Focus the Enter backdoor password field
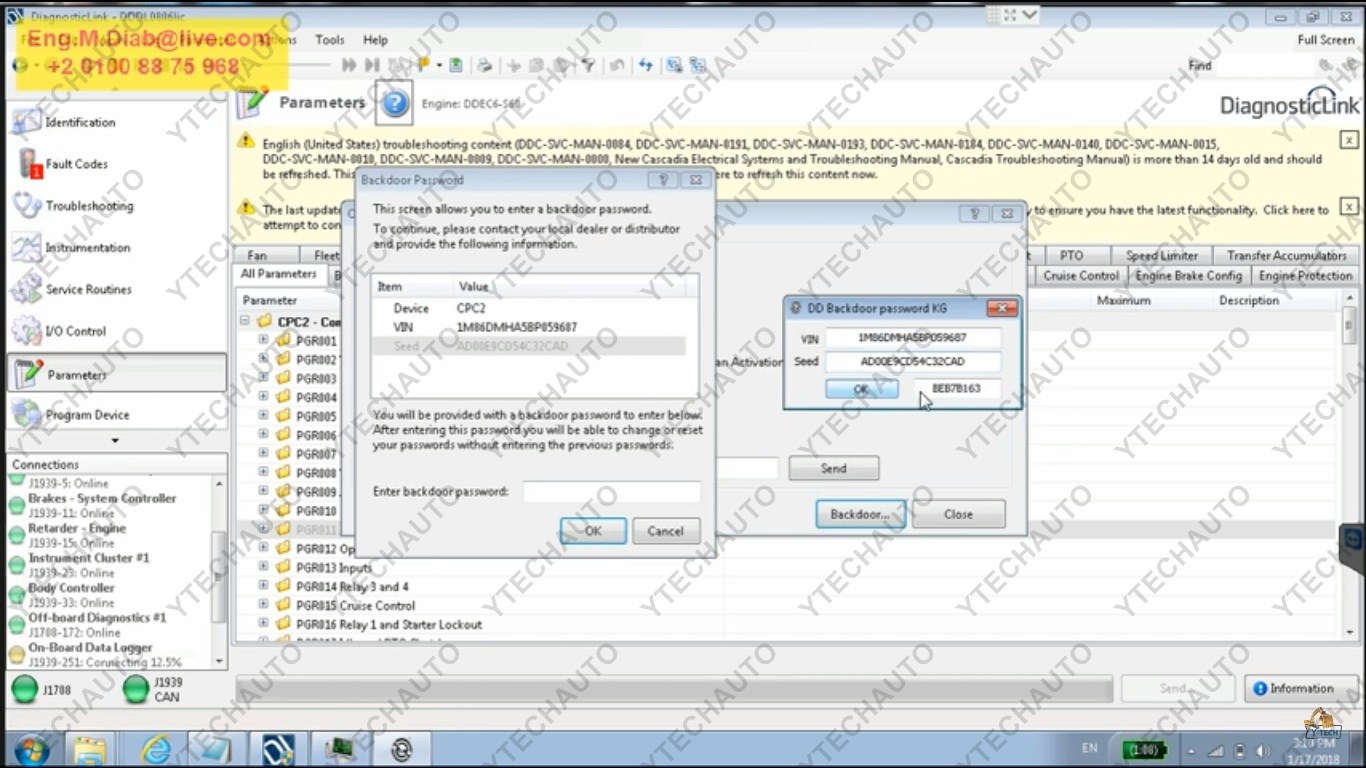Viewport: 1366px width, 768px height. click(x=611, y=491)
